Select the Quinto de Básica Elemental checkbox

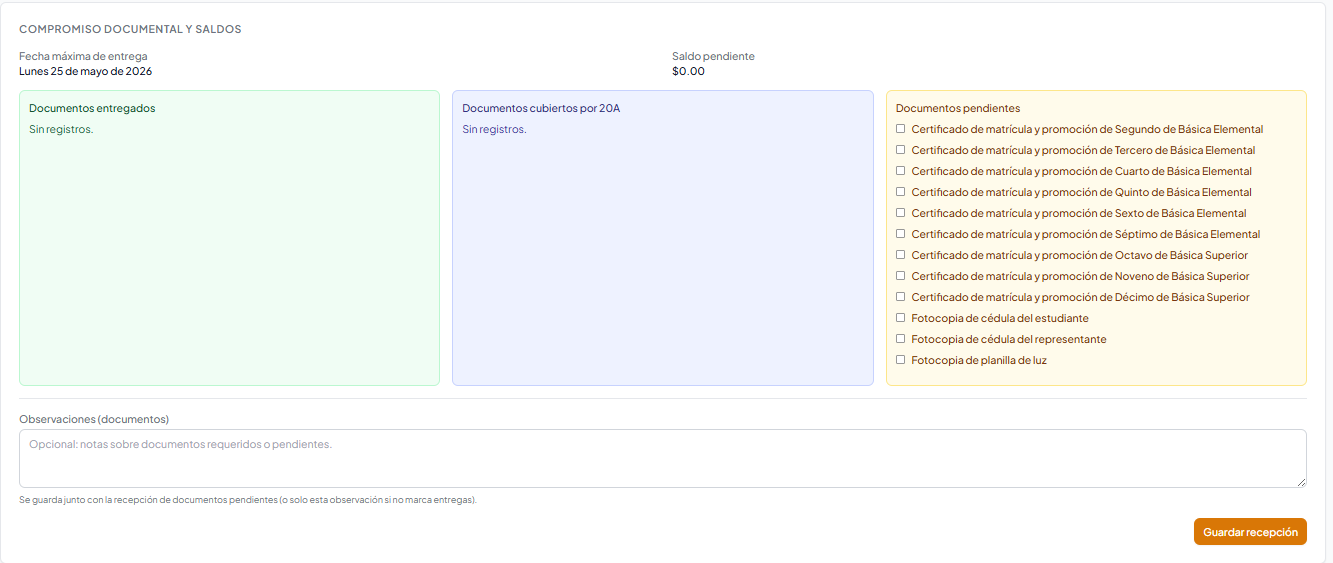coord(901,192)
